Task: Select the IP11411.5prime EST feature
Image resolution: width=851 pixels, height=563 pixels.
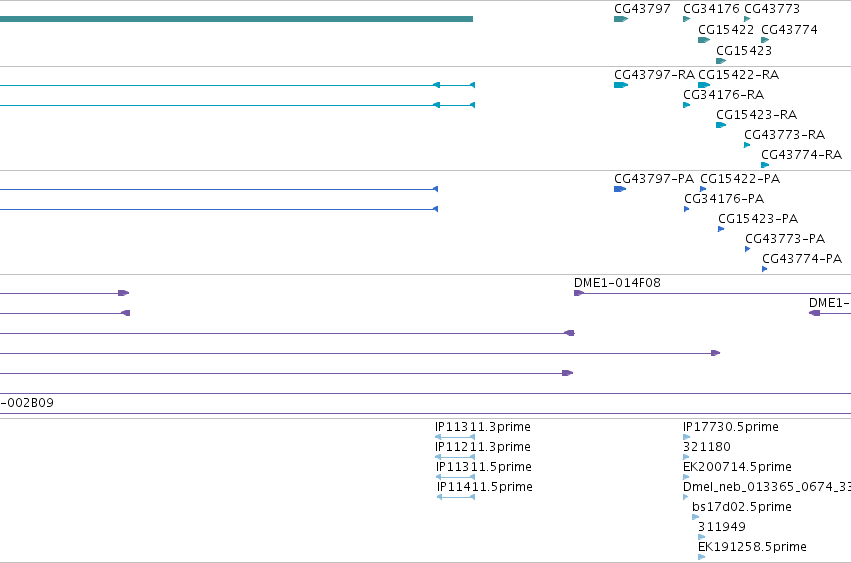Action: [456, 497]
